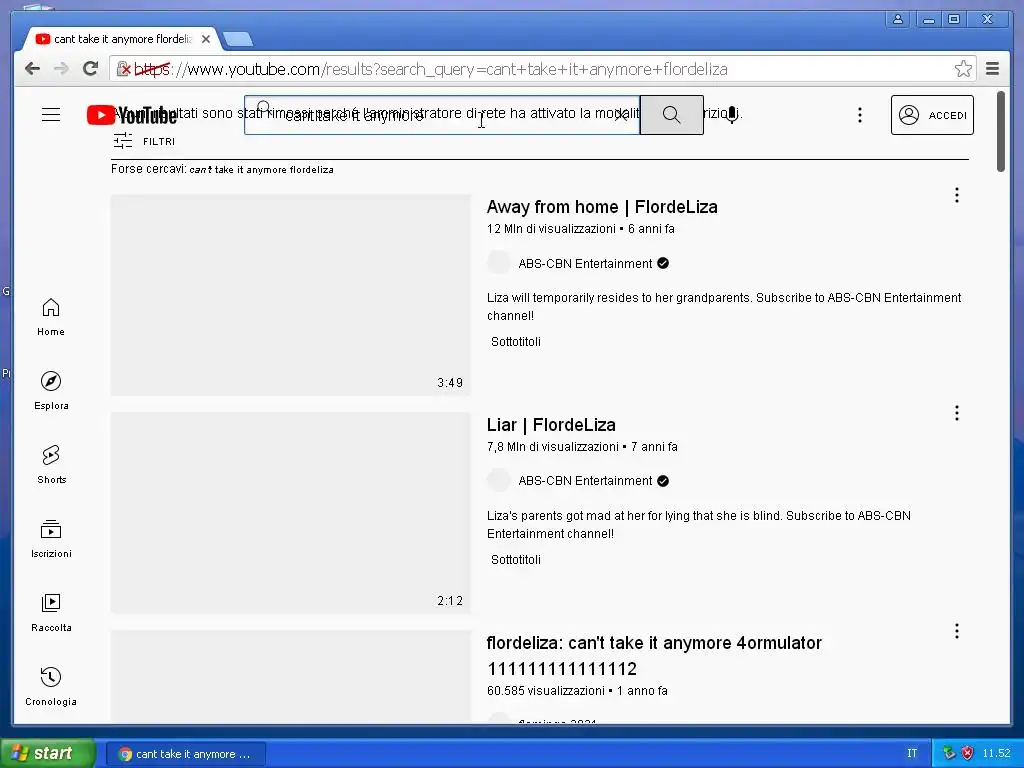Click the Liar video thumbnail
Image resolution: width=1024 pixels, height=768 pixels.
[291, 513]
